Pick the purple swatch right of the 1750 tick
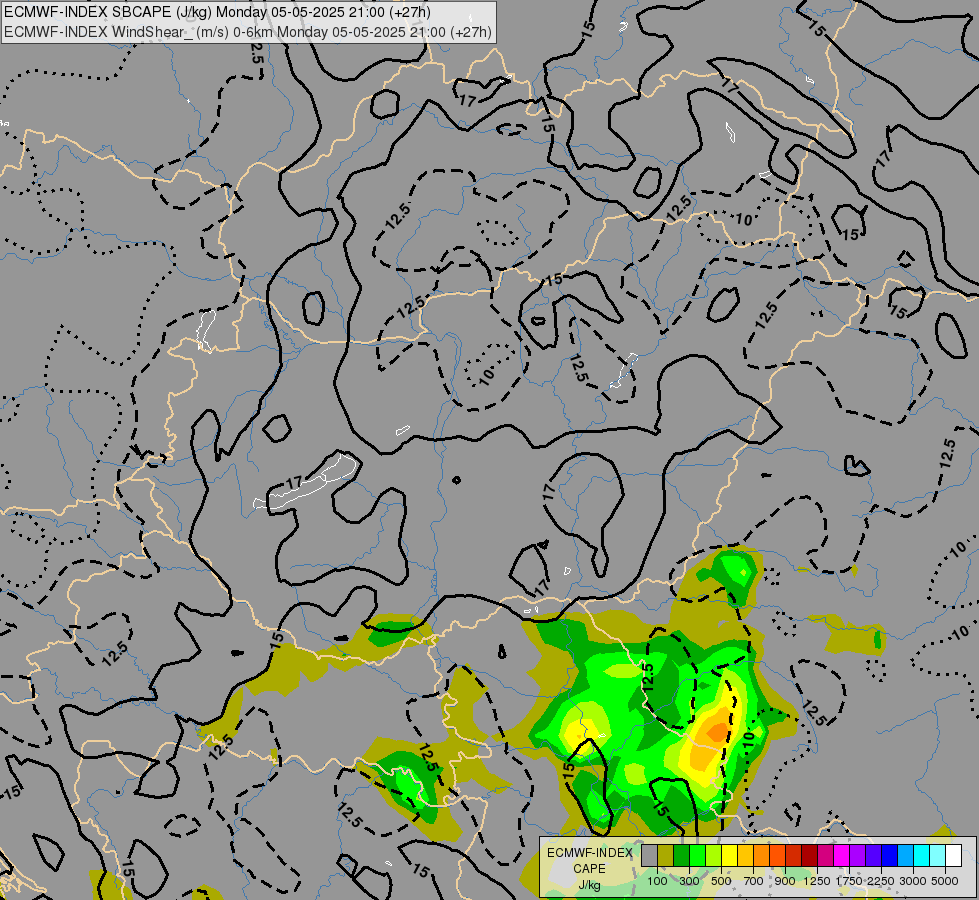Viewport: 979px width, 900px height. (857, 856)
